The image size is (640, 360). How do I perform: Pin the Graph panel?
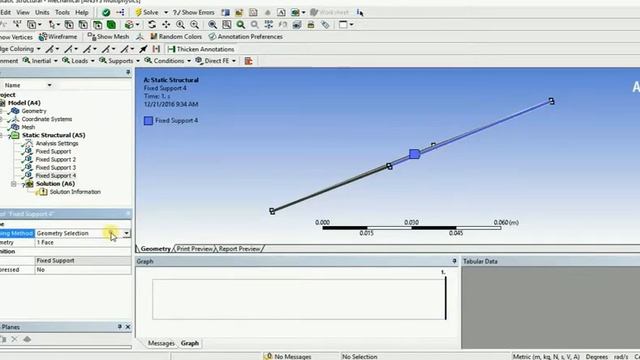coord(454,261)
